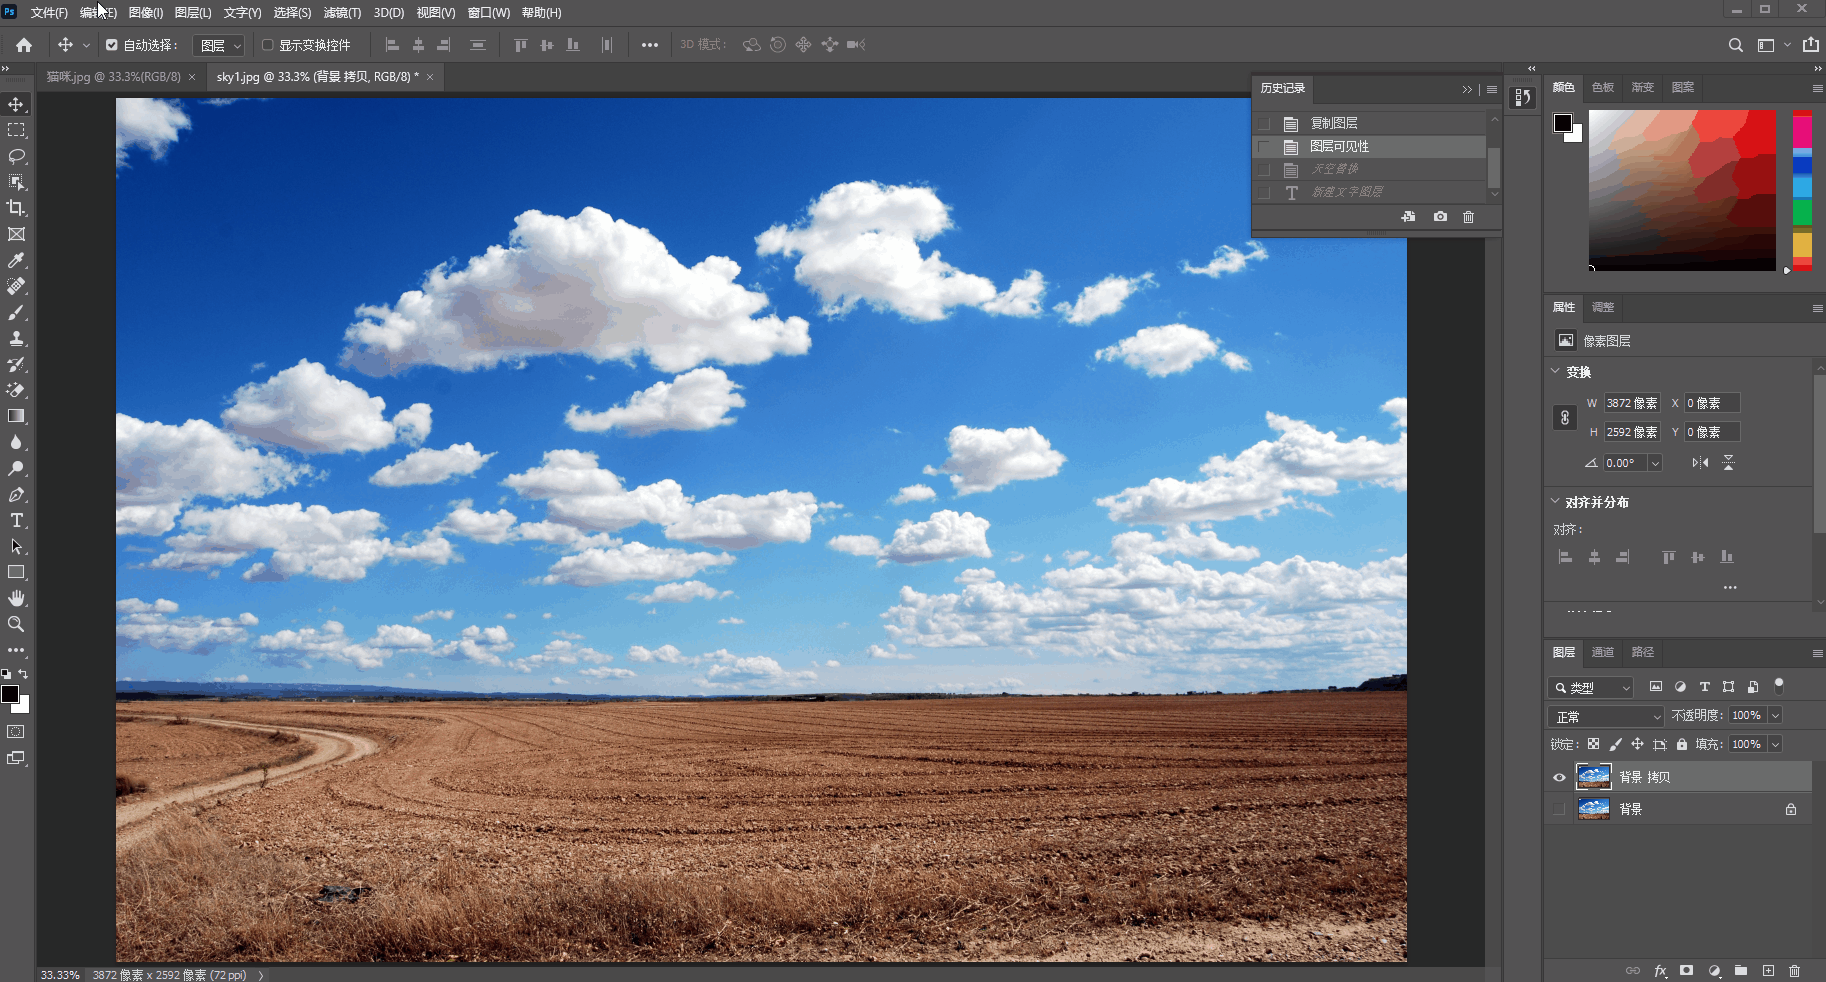This screenshot has height=982, width=1826.
Task: Toggle the width-height link constraint
Action: click(x=1565, y=418)
